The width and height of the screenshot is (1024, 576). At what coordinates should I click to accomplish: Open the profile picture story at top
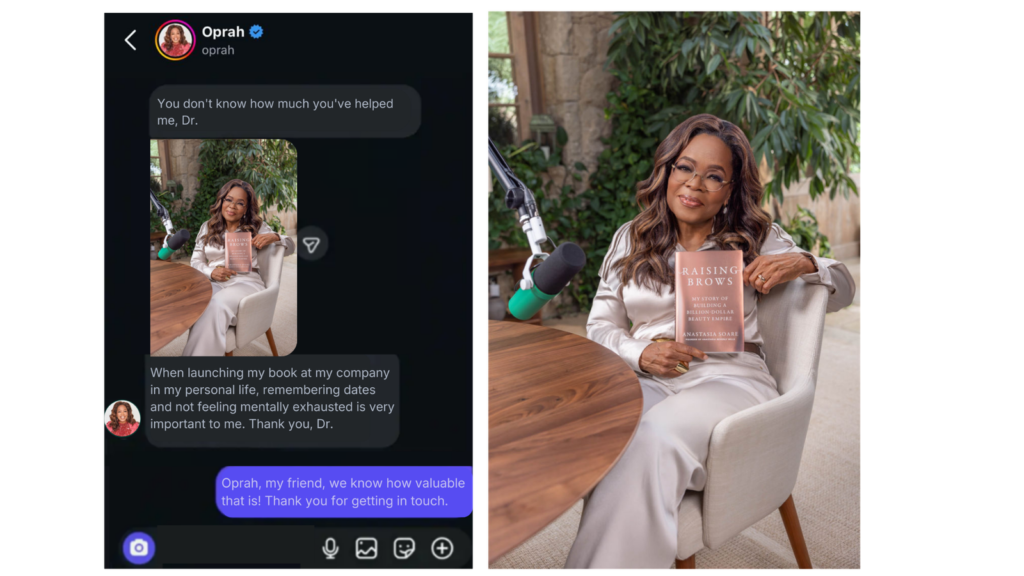pyautogui.click(x=175, y=40)
